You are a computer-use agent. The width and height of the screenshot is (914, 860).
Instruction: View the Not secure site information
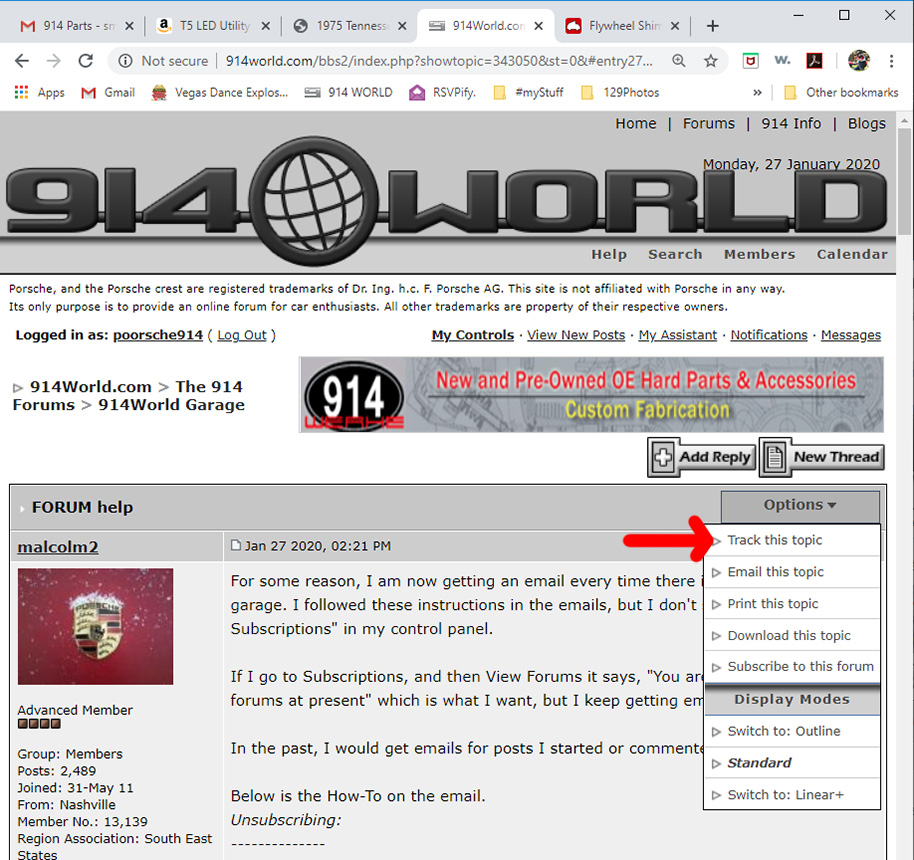(163, 61)
